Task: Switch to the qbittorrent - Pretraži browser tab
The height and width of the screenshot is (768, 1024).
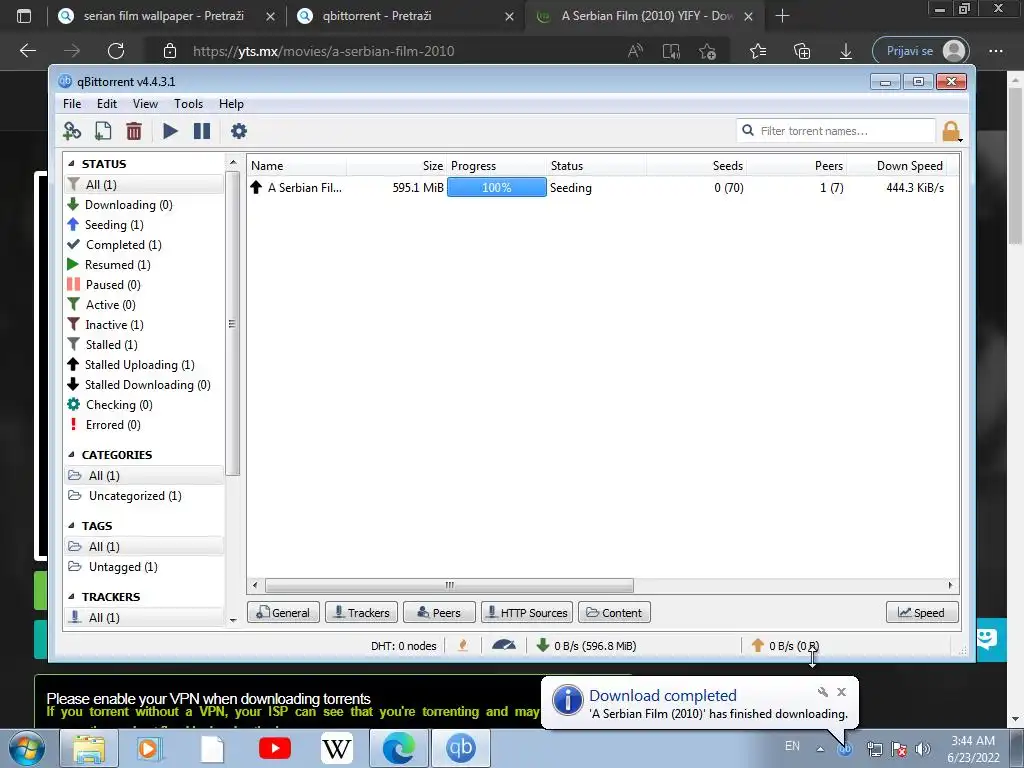Action: 405,16
